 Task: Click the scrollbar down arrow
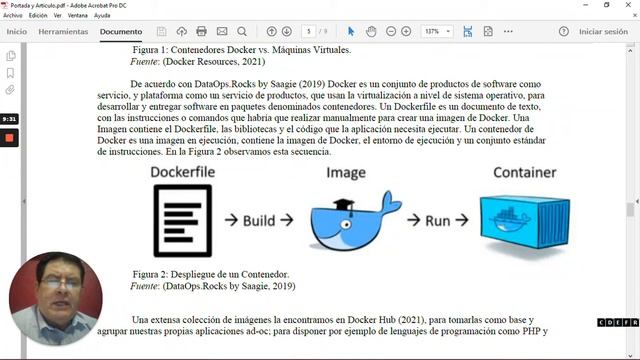630,356
